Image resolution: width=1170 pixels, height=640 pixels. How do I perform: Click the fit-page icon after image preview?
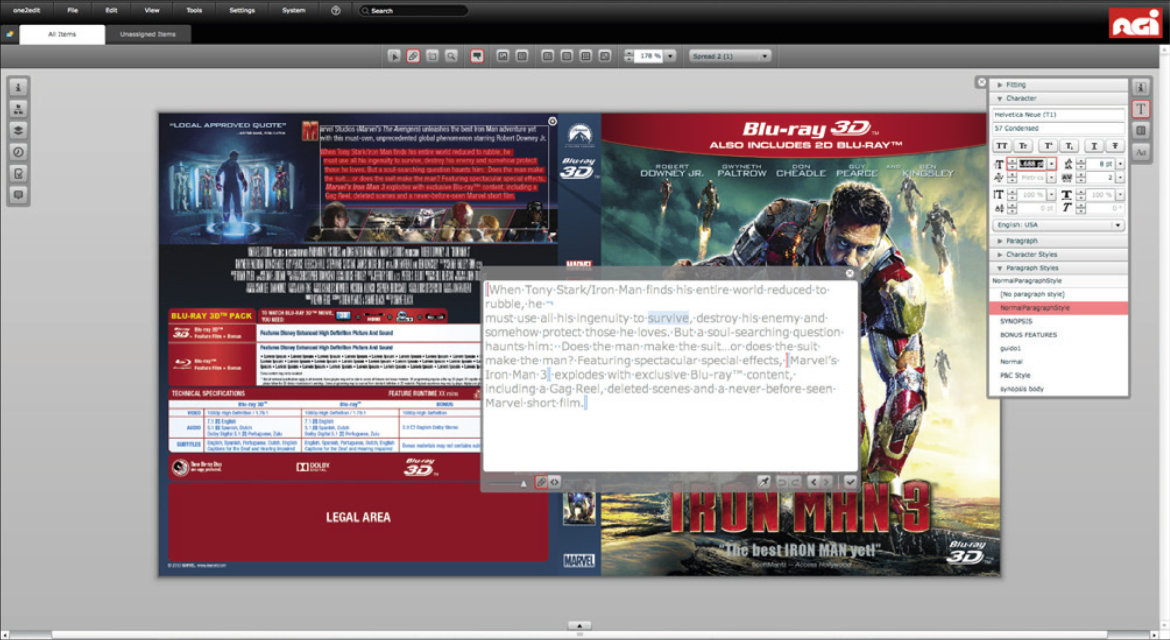(x=522, y=56)
